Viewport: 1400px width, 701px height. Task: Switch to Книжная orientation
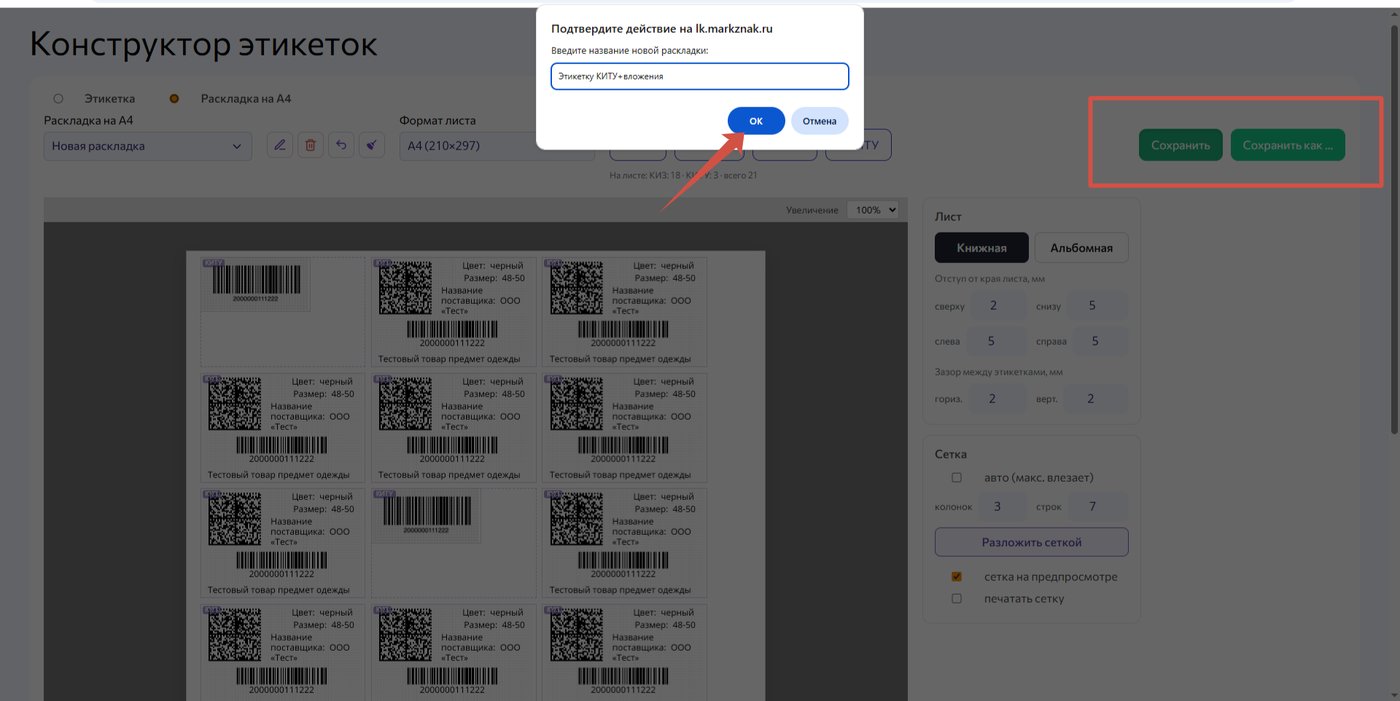pos(981,248)
